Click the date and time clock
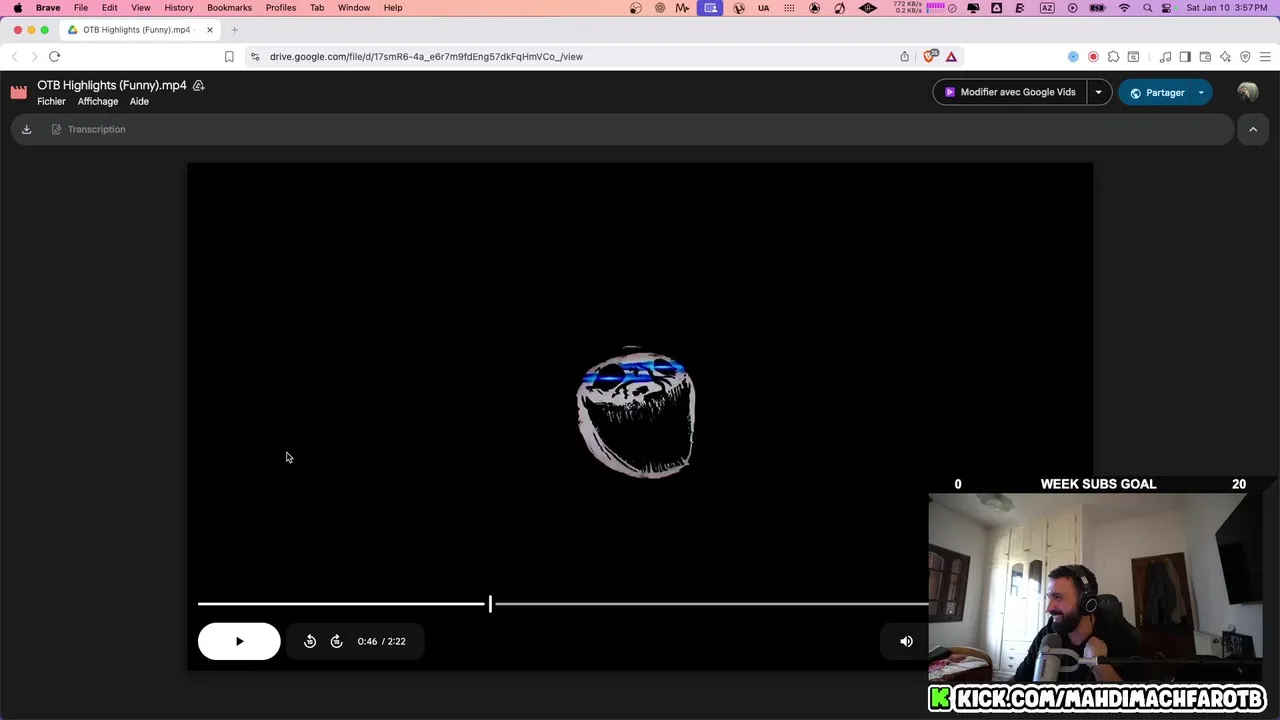 tap(1227, 8)
